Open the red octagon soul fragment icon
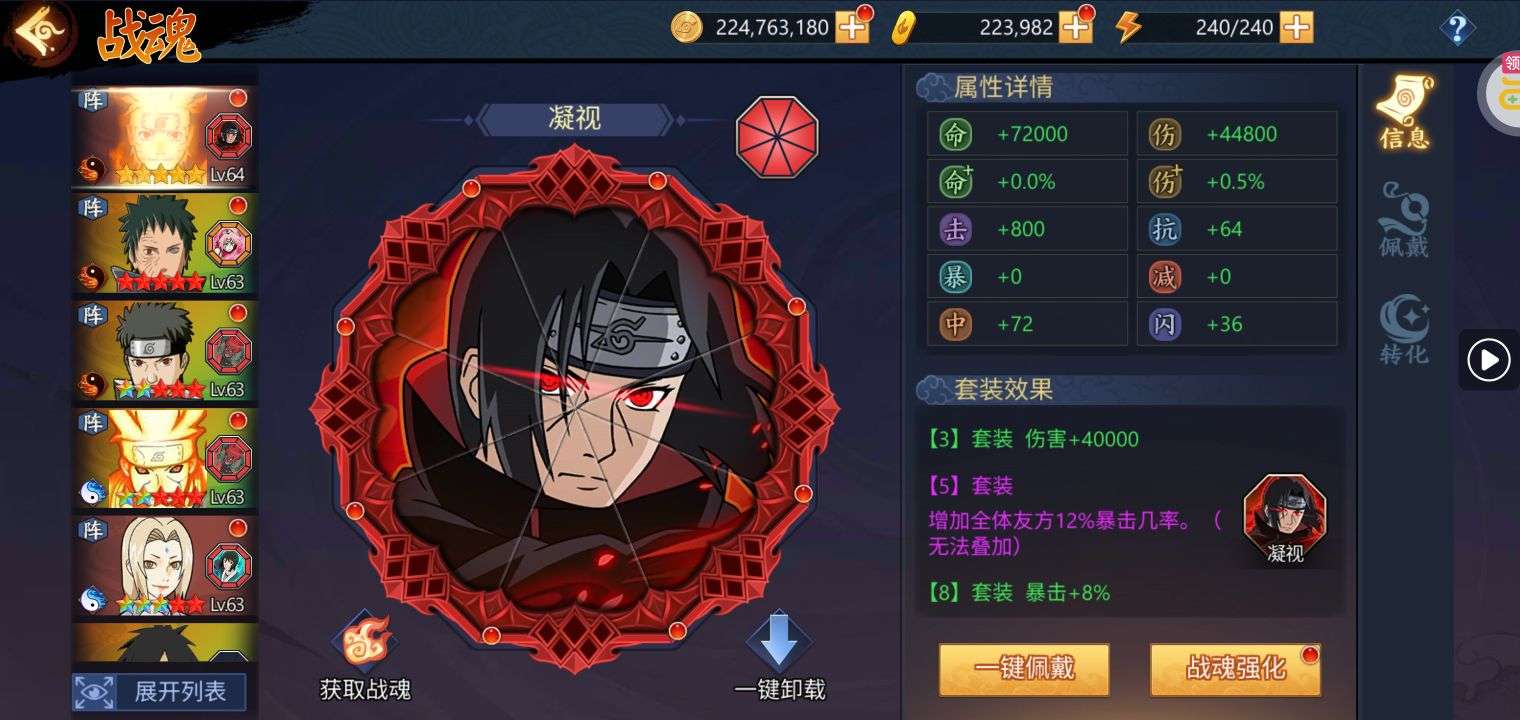This screenshot has width=1520, height=720. (x=777, y=136)
